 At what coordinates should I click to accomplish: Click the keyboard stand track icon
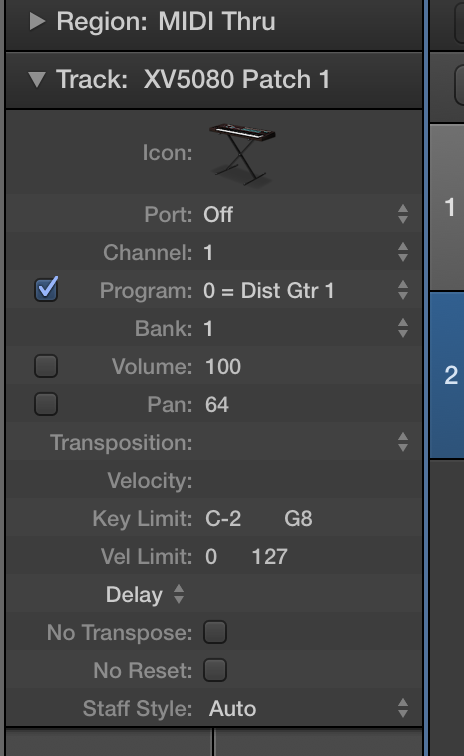(242, 154)
